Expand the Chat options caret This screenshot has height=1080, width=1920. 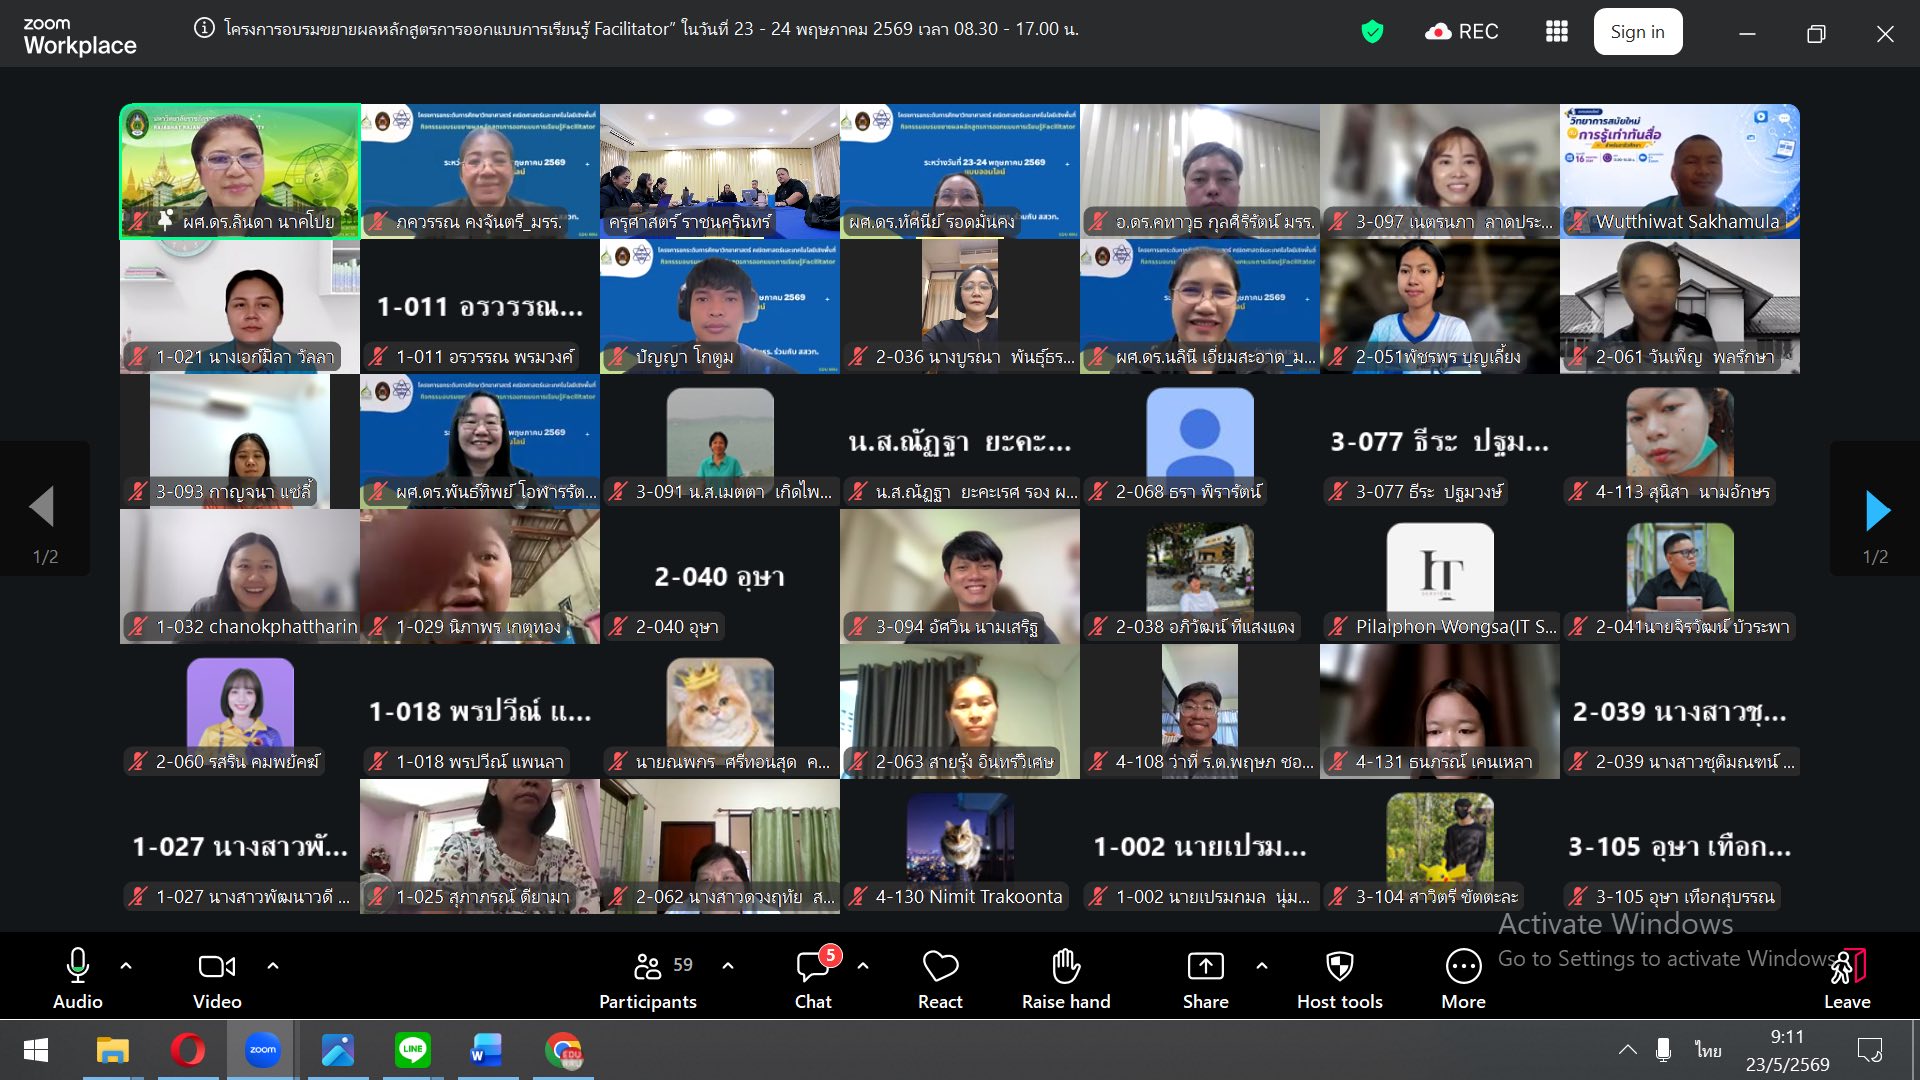coord(863,966)
